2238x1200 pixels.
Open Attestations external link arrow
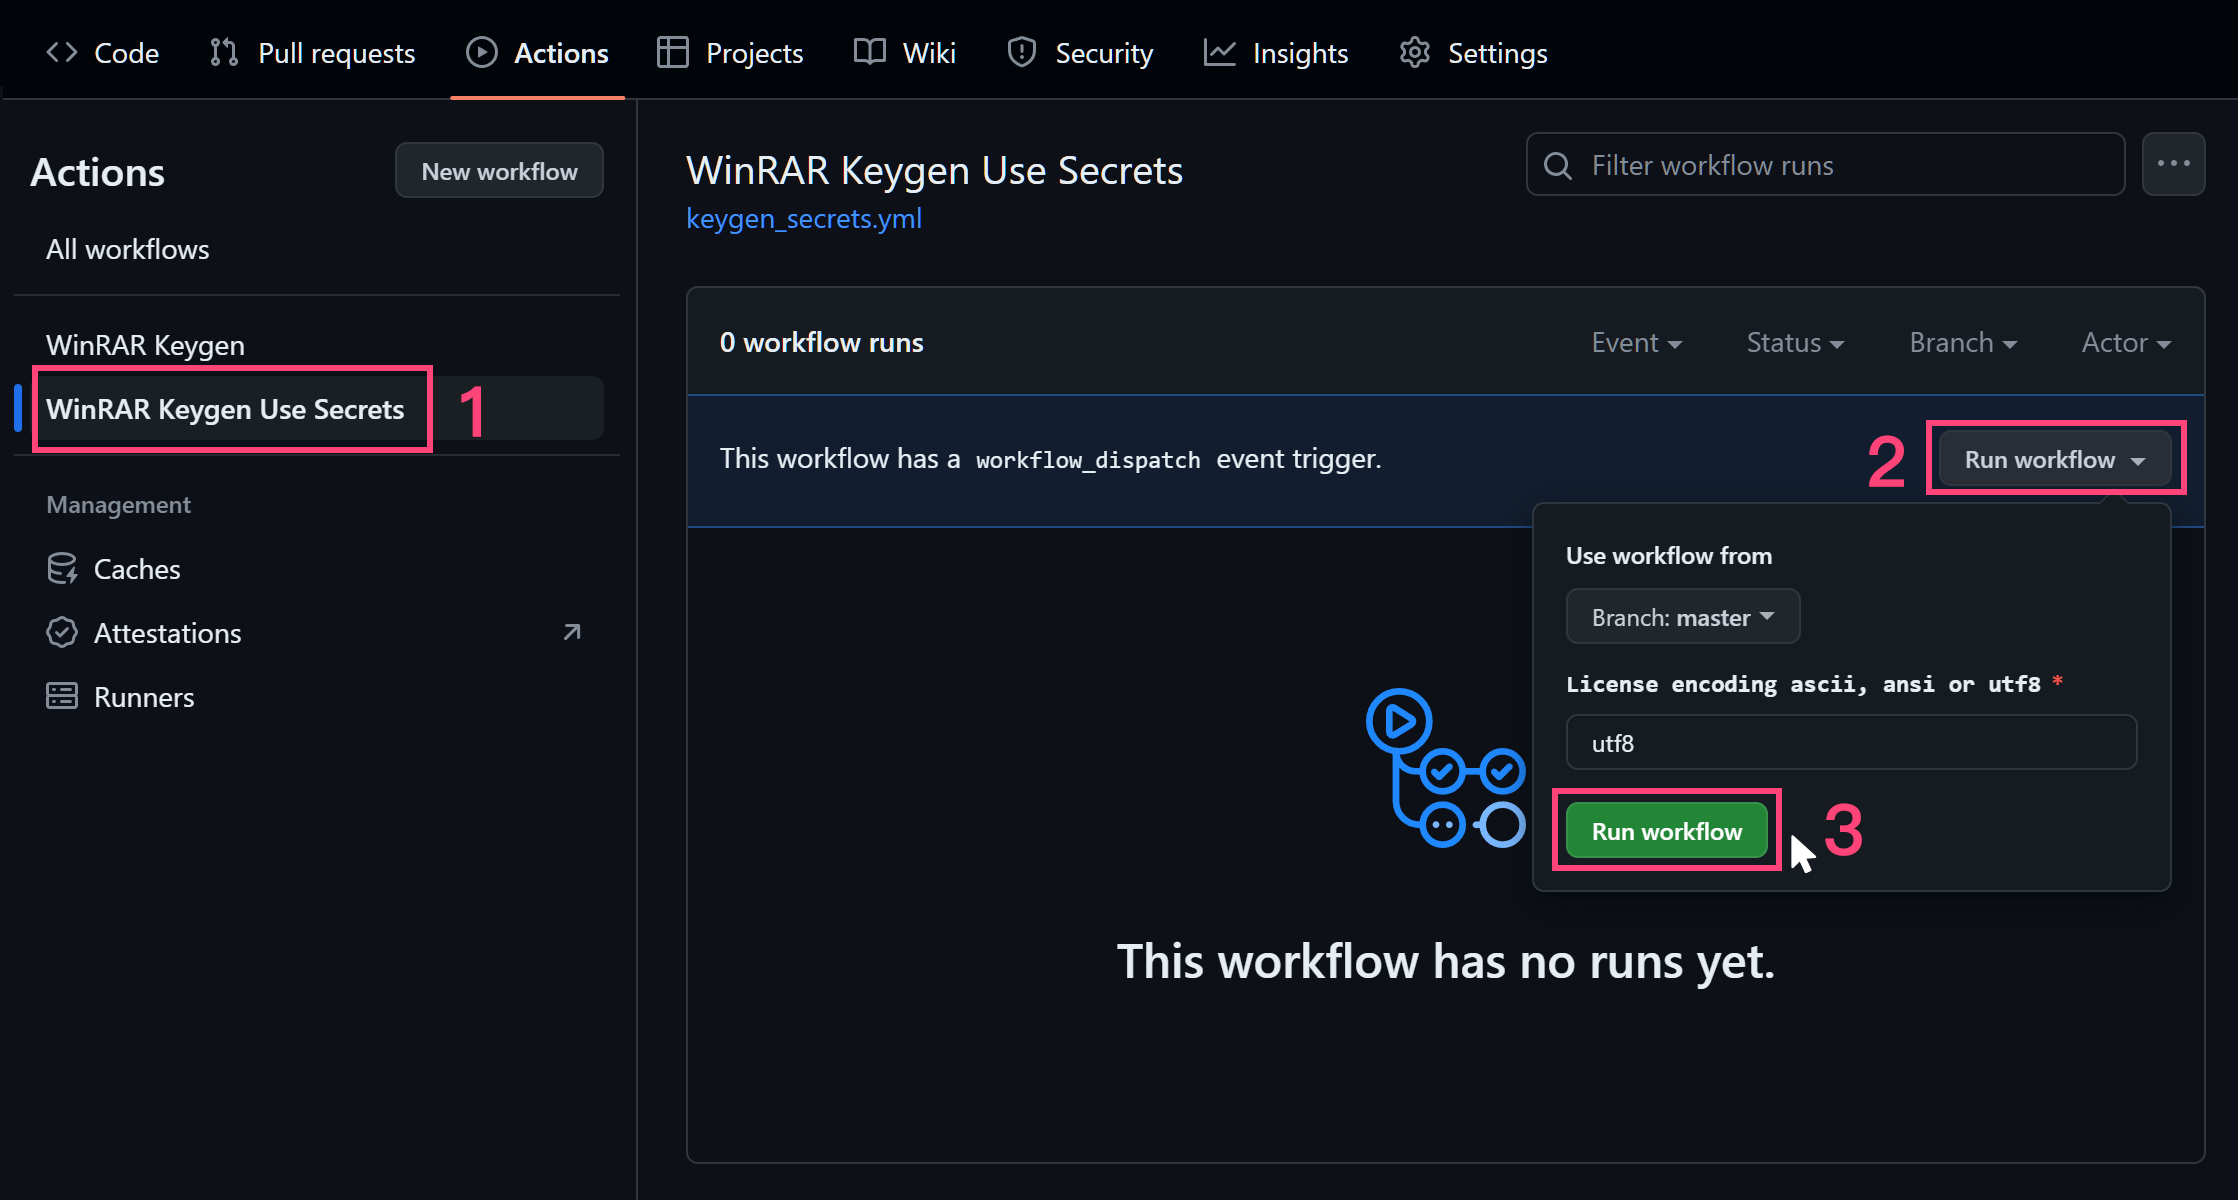click(x=572, y=632)
